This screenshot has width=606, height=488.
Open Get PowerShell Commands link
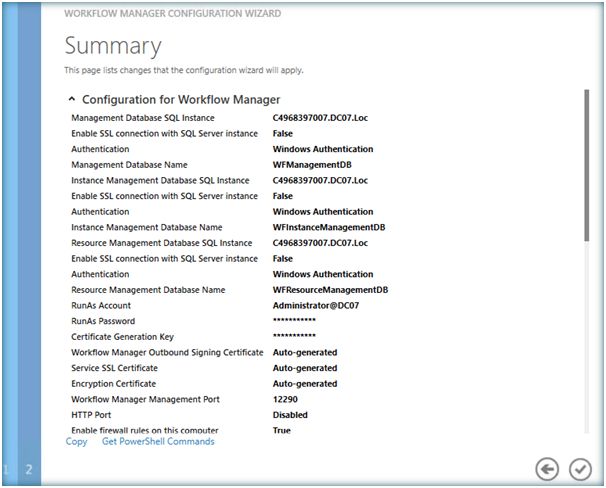tap(158, 441)
